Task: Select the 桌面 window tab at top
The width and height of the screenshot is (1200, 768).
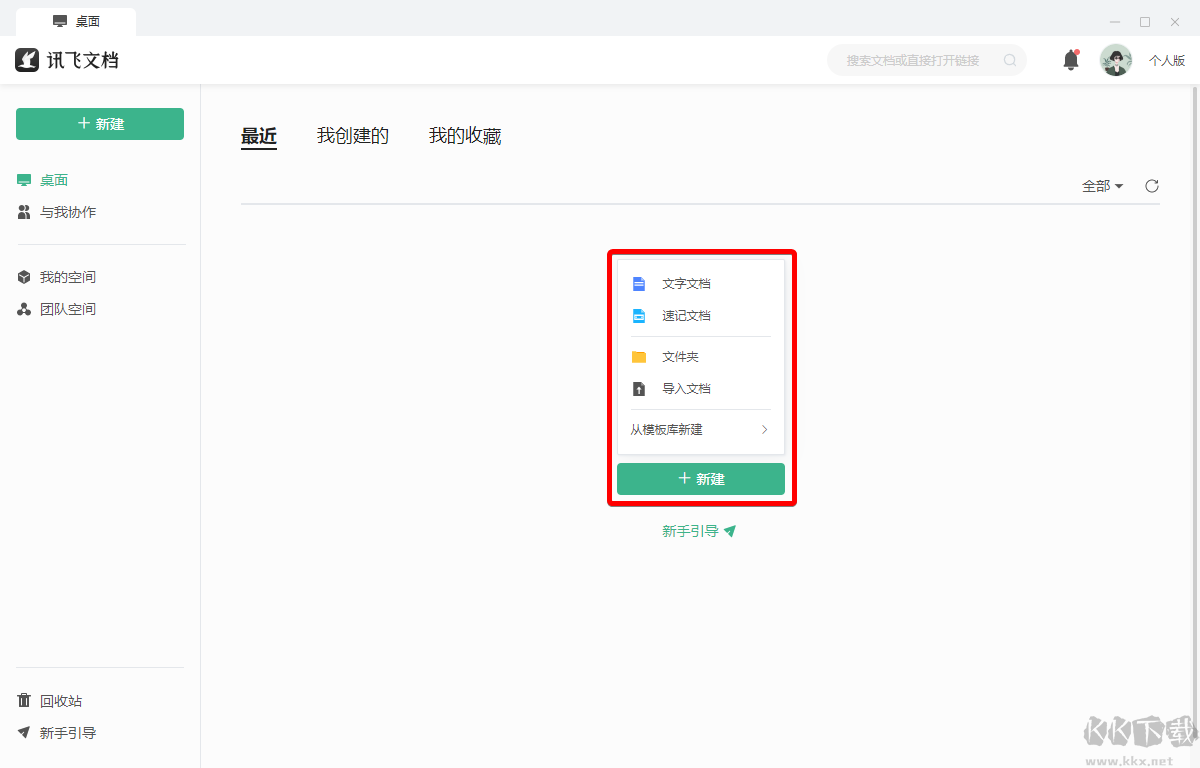Action: [76, 22]
